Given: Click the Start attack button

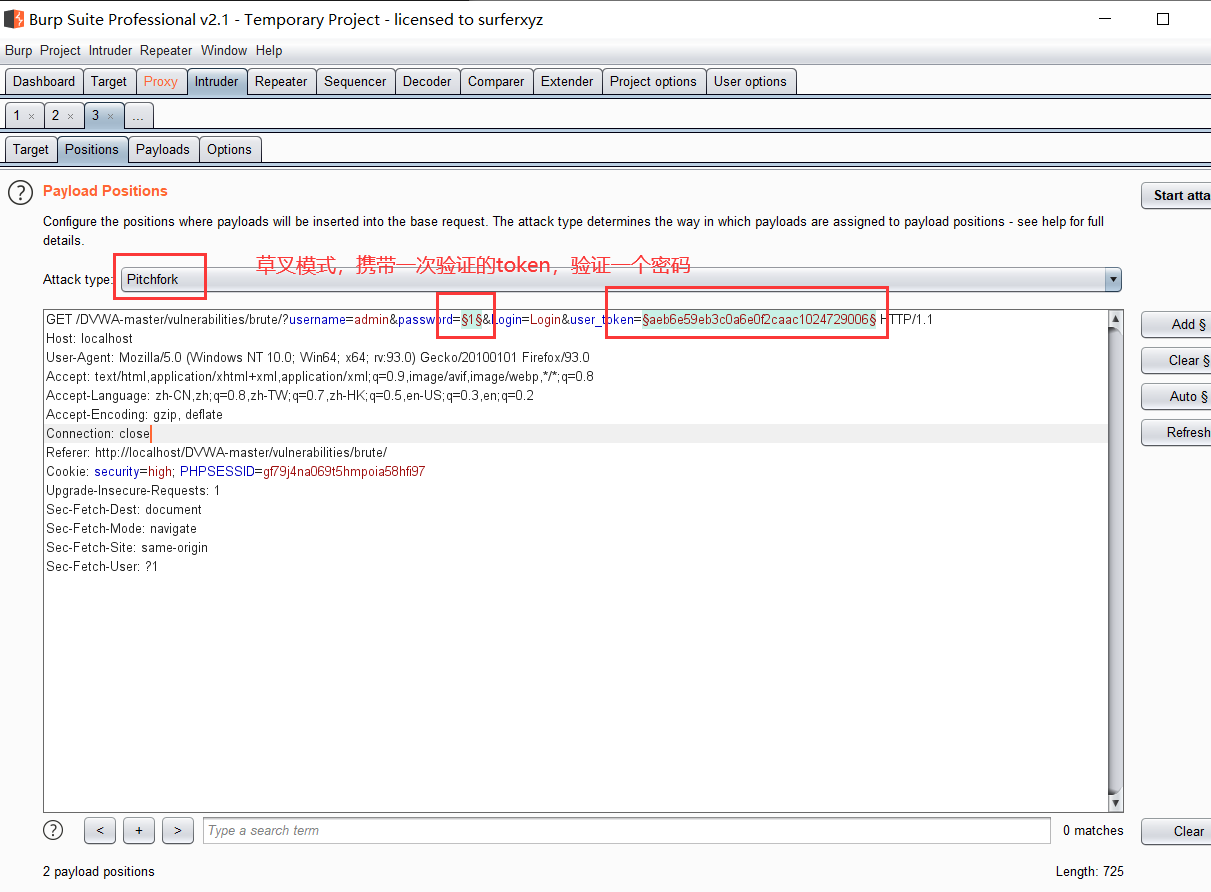Looking at the screenshot, I should pyautogui.click(x=1176, y=196).
